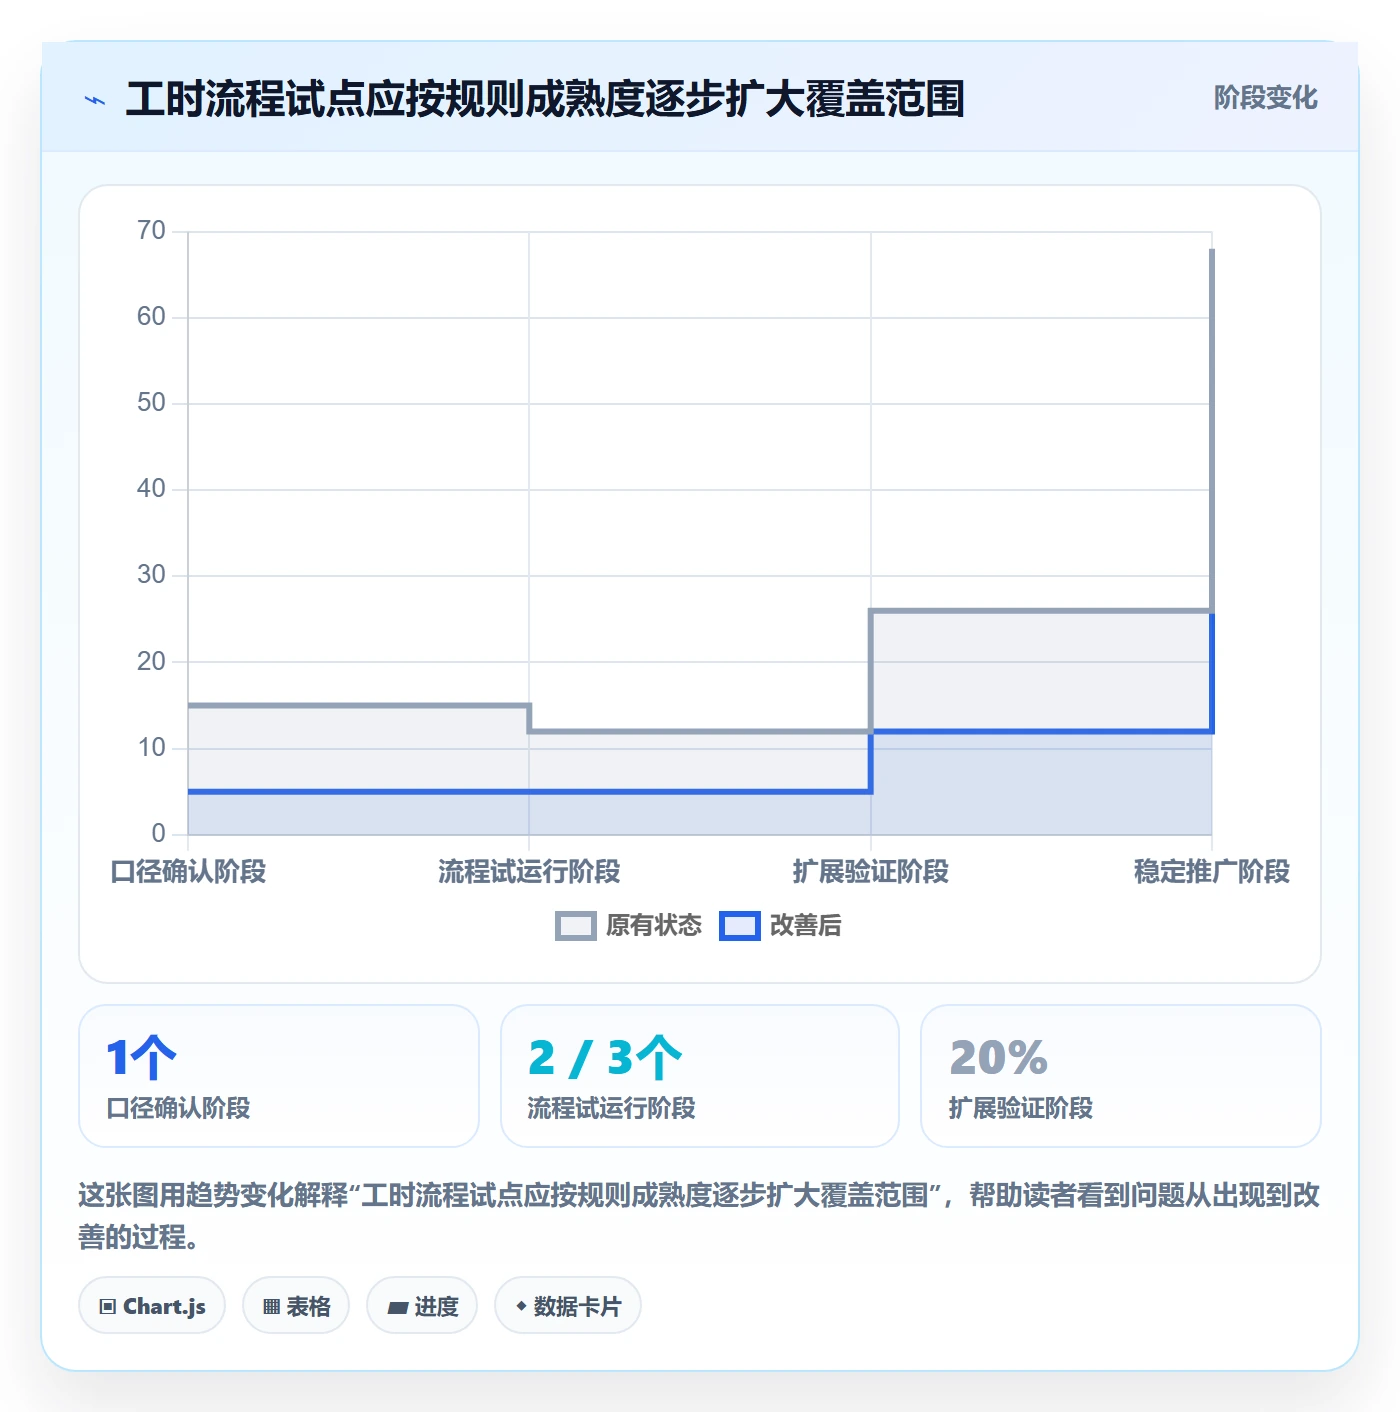This screenshot has height=1412, width=1400.
Task: Toggle the 原有状态 legend swatch
Action: [576, 926]
